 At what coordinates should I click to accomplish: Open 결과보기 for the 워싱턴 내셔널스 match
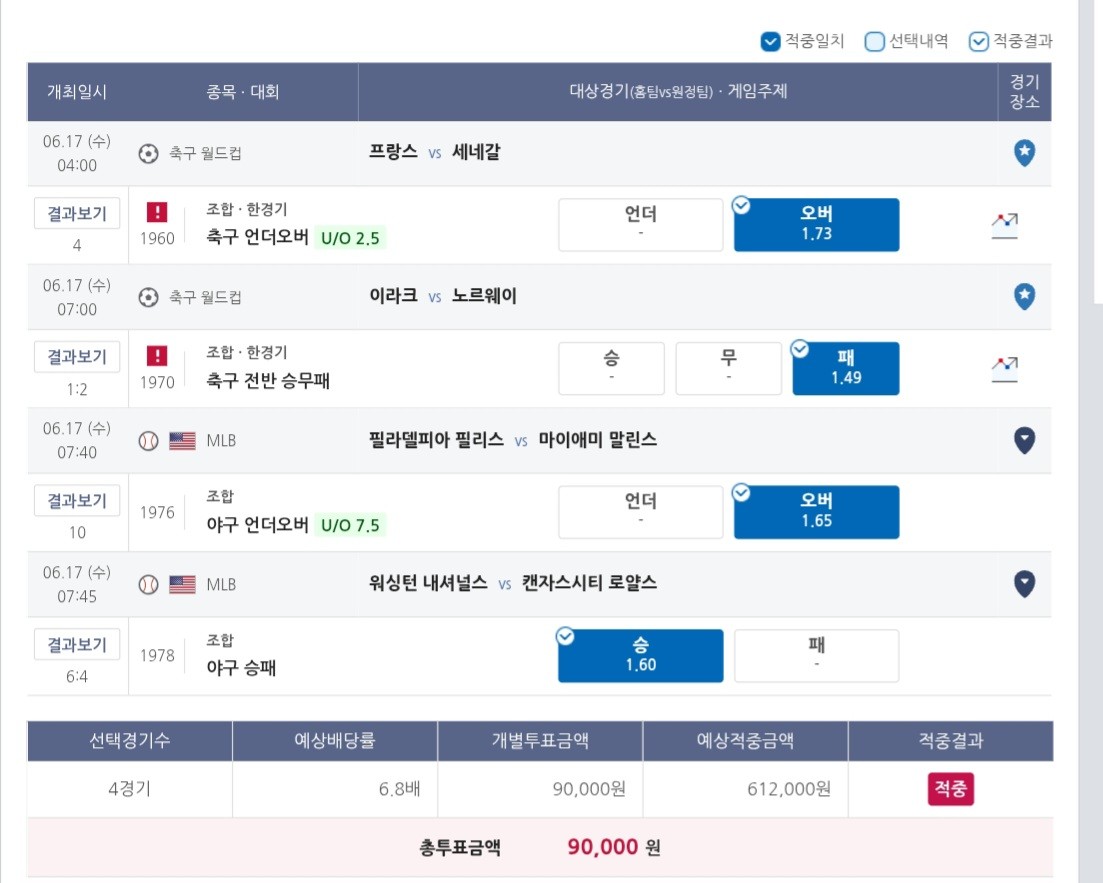pyautogui.click(x=77, y=644)
